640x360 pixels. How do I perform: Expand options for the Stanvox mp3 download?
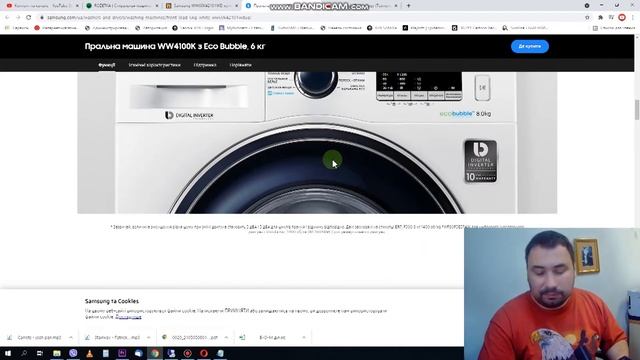[x=149, y=338]
